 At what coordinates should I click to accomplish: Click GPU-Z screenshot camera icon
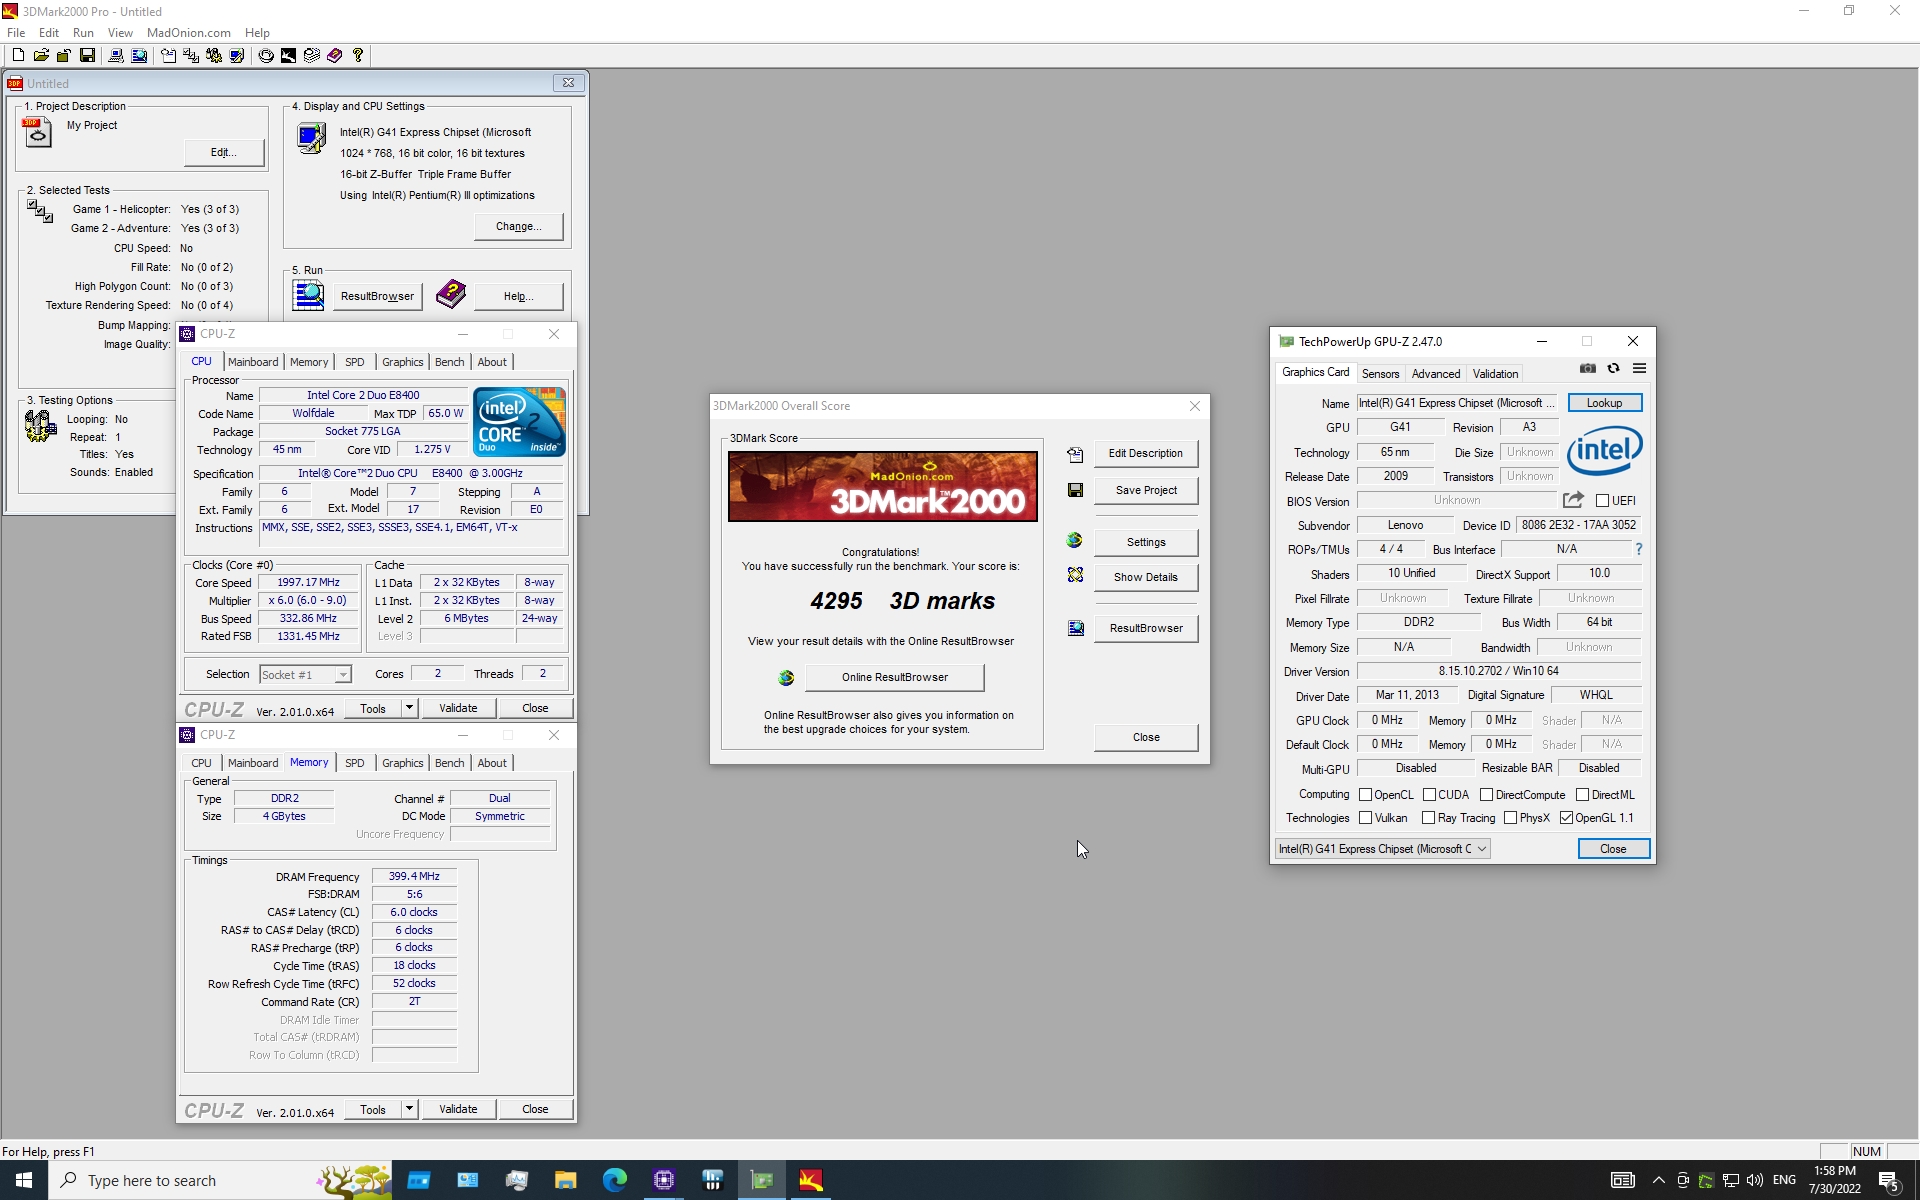point(1587,369)
